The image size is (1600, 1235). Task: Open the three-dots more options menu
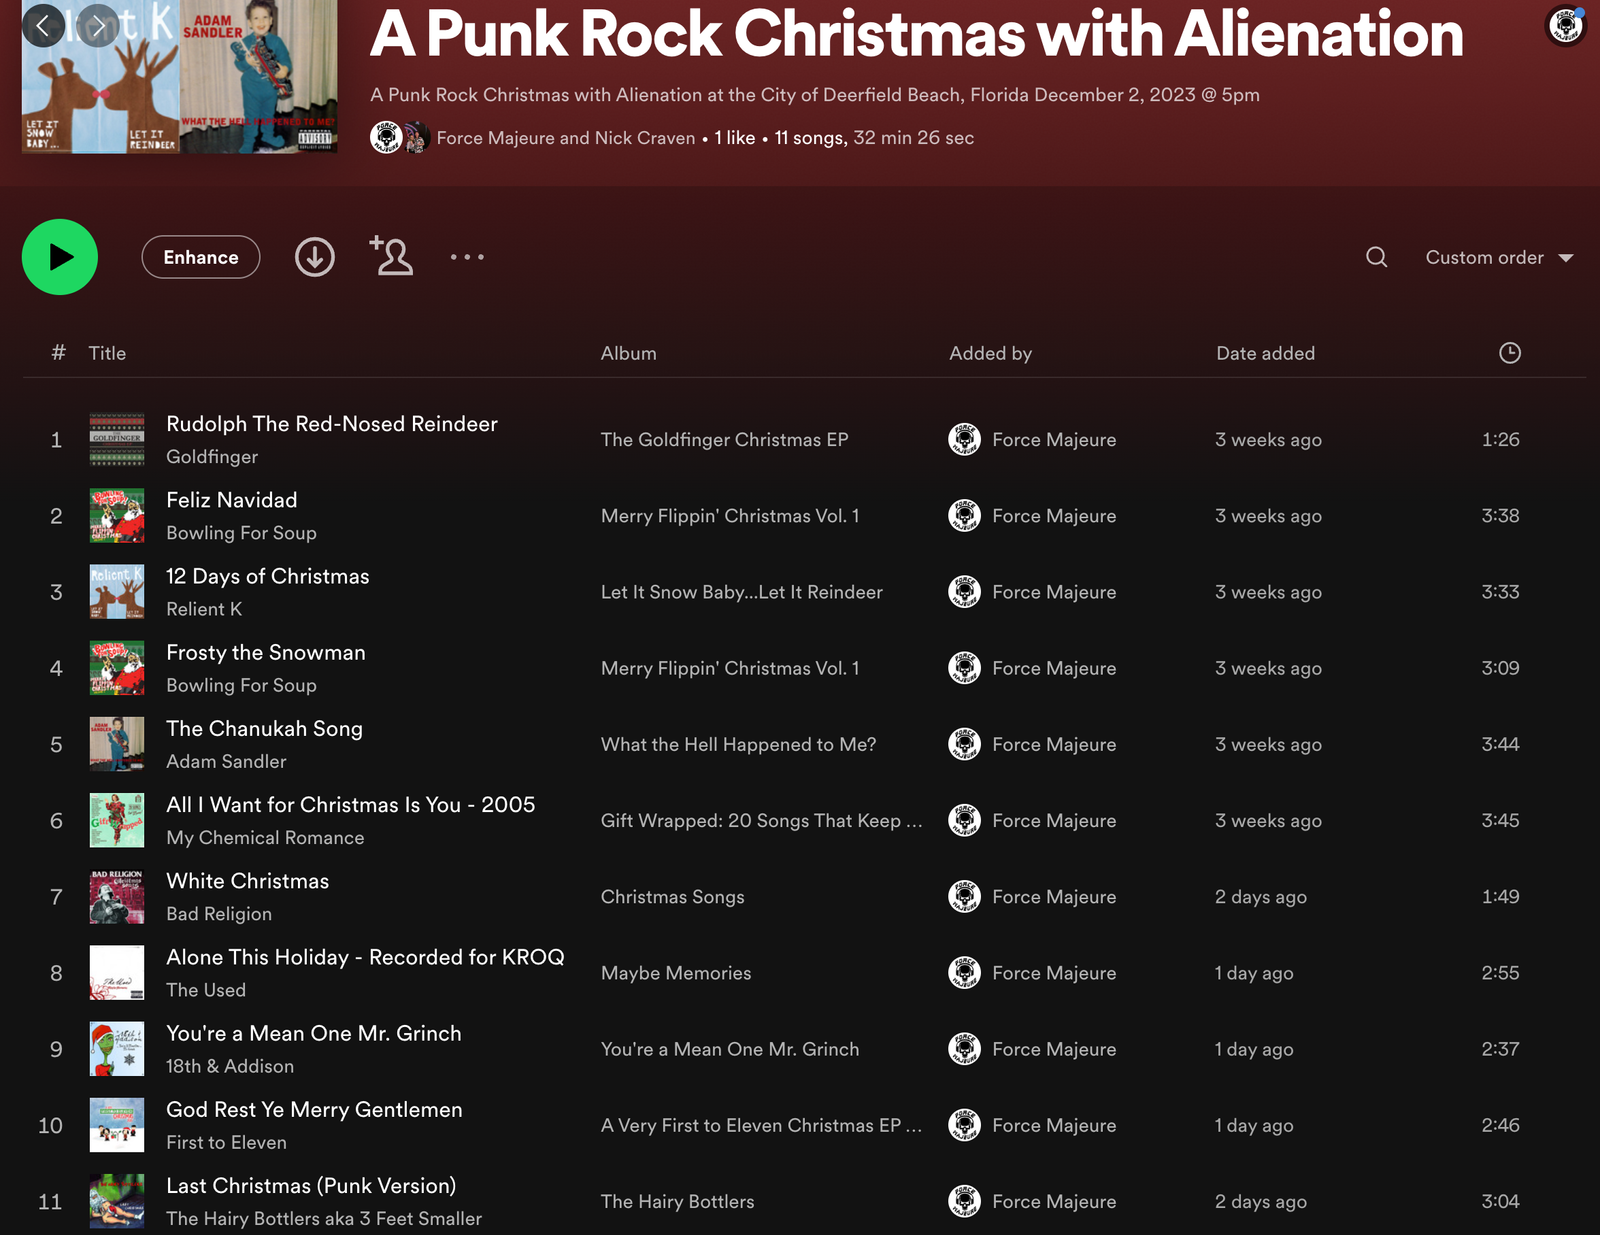(467, 257)
